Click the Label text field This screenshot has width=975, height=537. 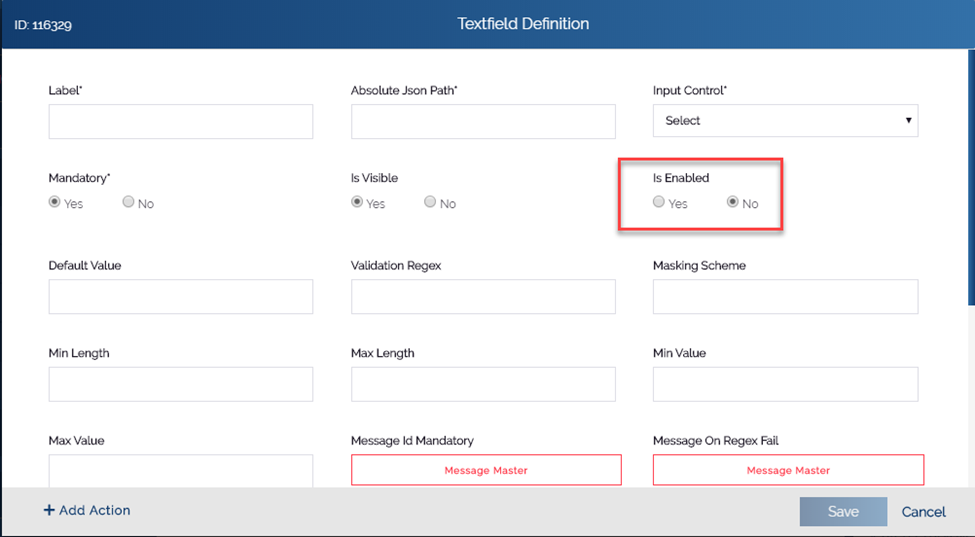tap(181, 121)
